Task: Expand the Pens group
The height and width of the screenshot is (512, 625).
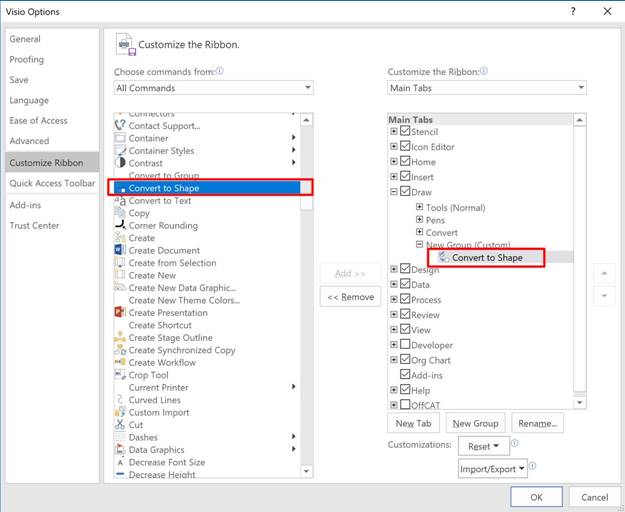Action: tap(419, 220)
